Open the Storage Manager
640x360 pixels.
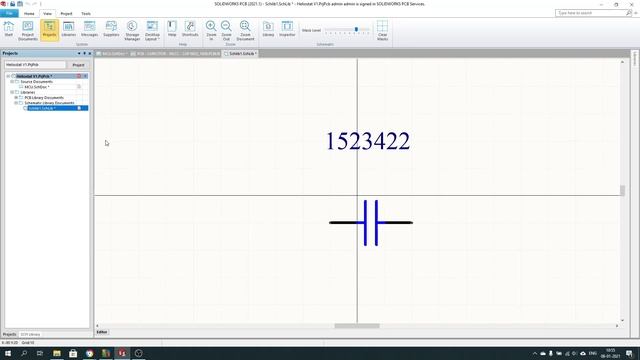(132, 31)
